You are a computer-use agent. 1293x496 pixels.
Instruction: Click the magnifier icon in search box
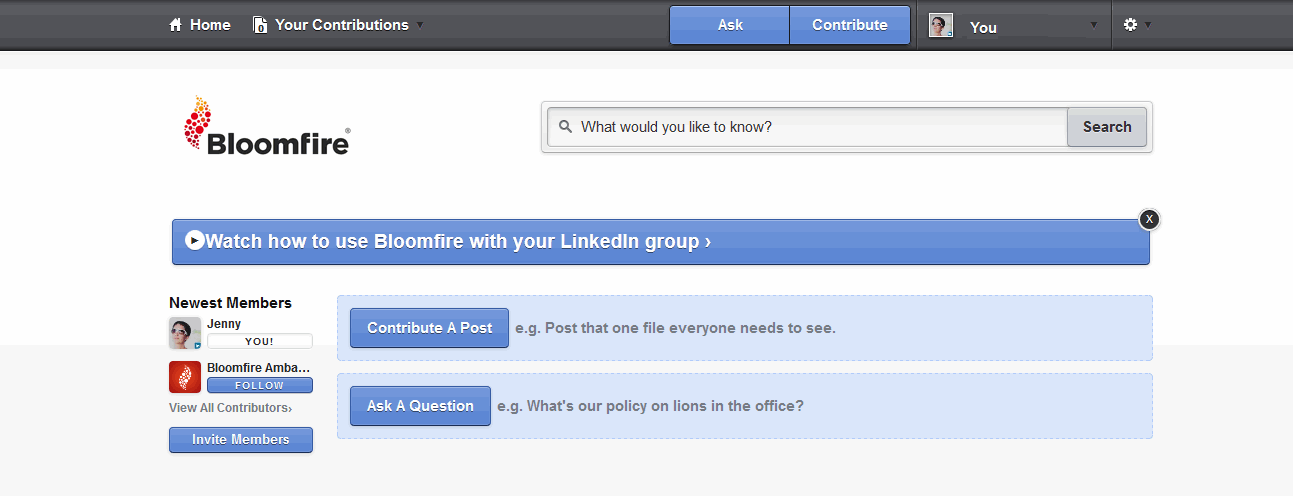565,127
